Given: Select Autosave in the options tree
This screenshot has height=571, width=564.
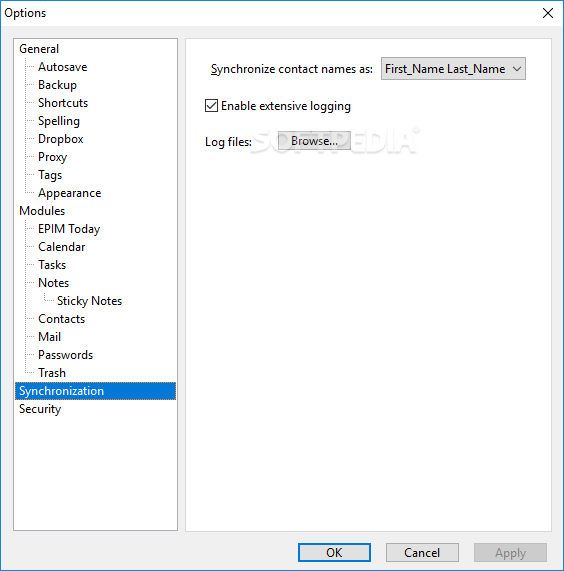Looking at the screenshot, I should (63, 67).
